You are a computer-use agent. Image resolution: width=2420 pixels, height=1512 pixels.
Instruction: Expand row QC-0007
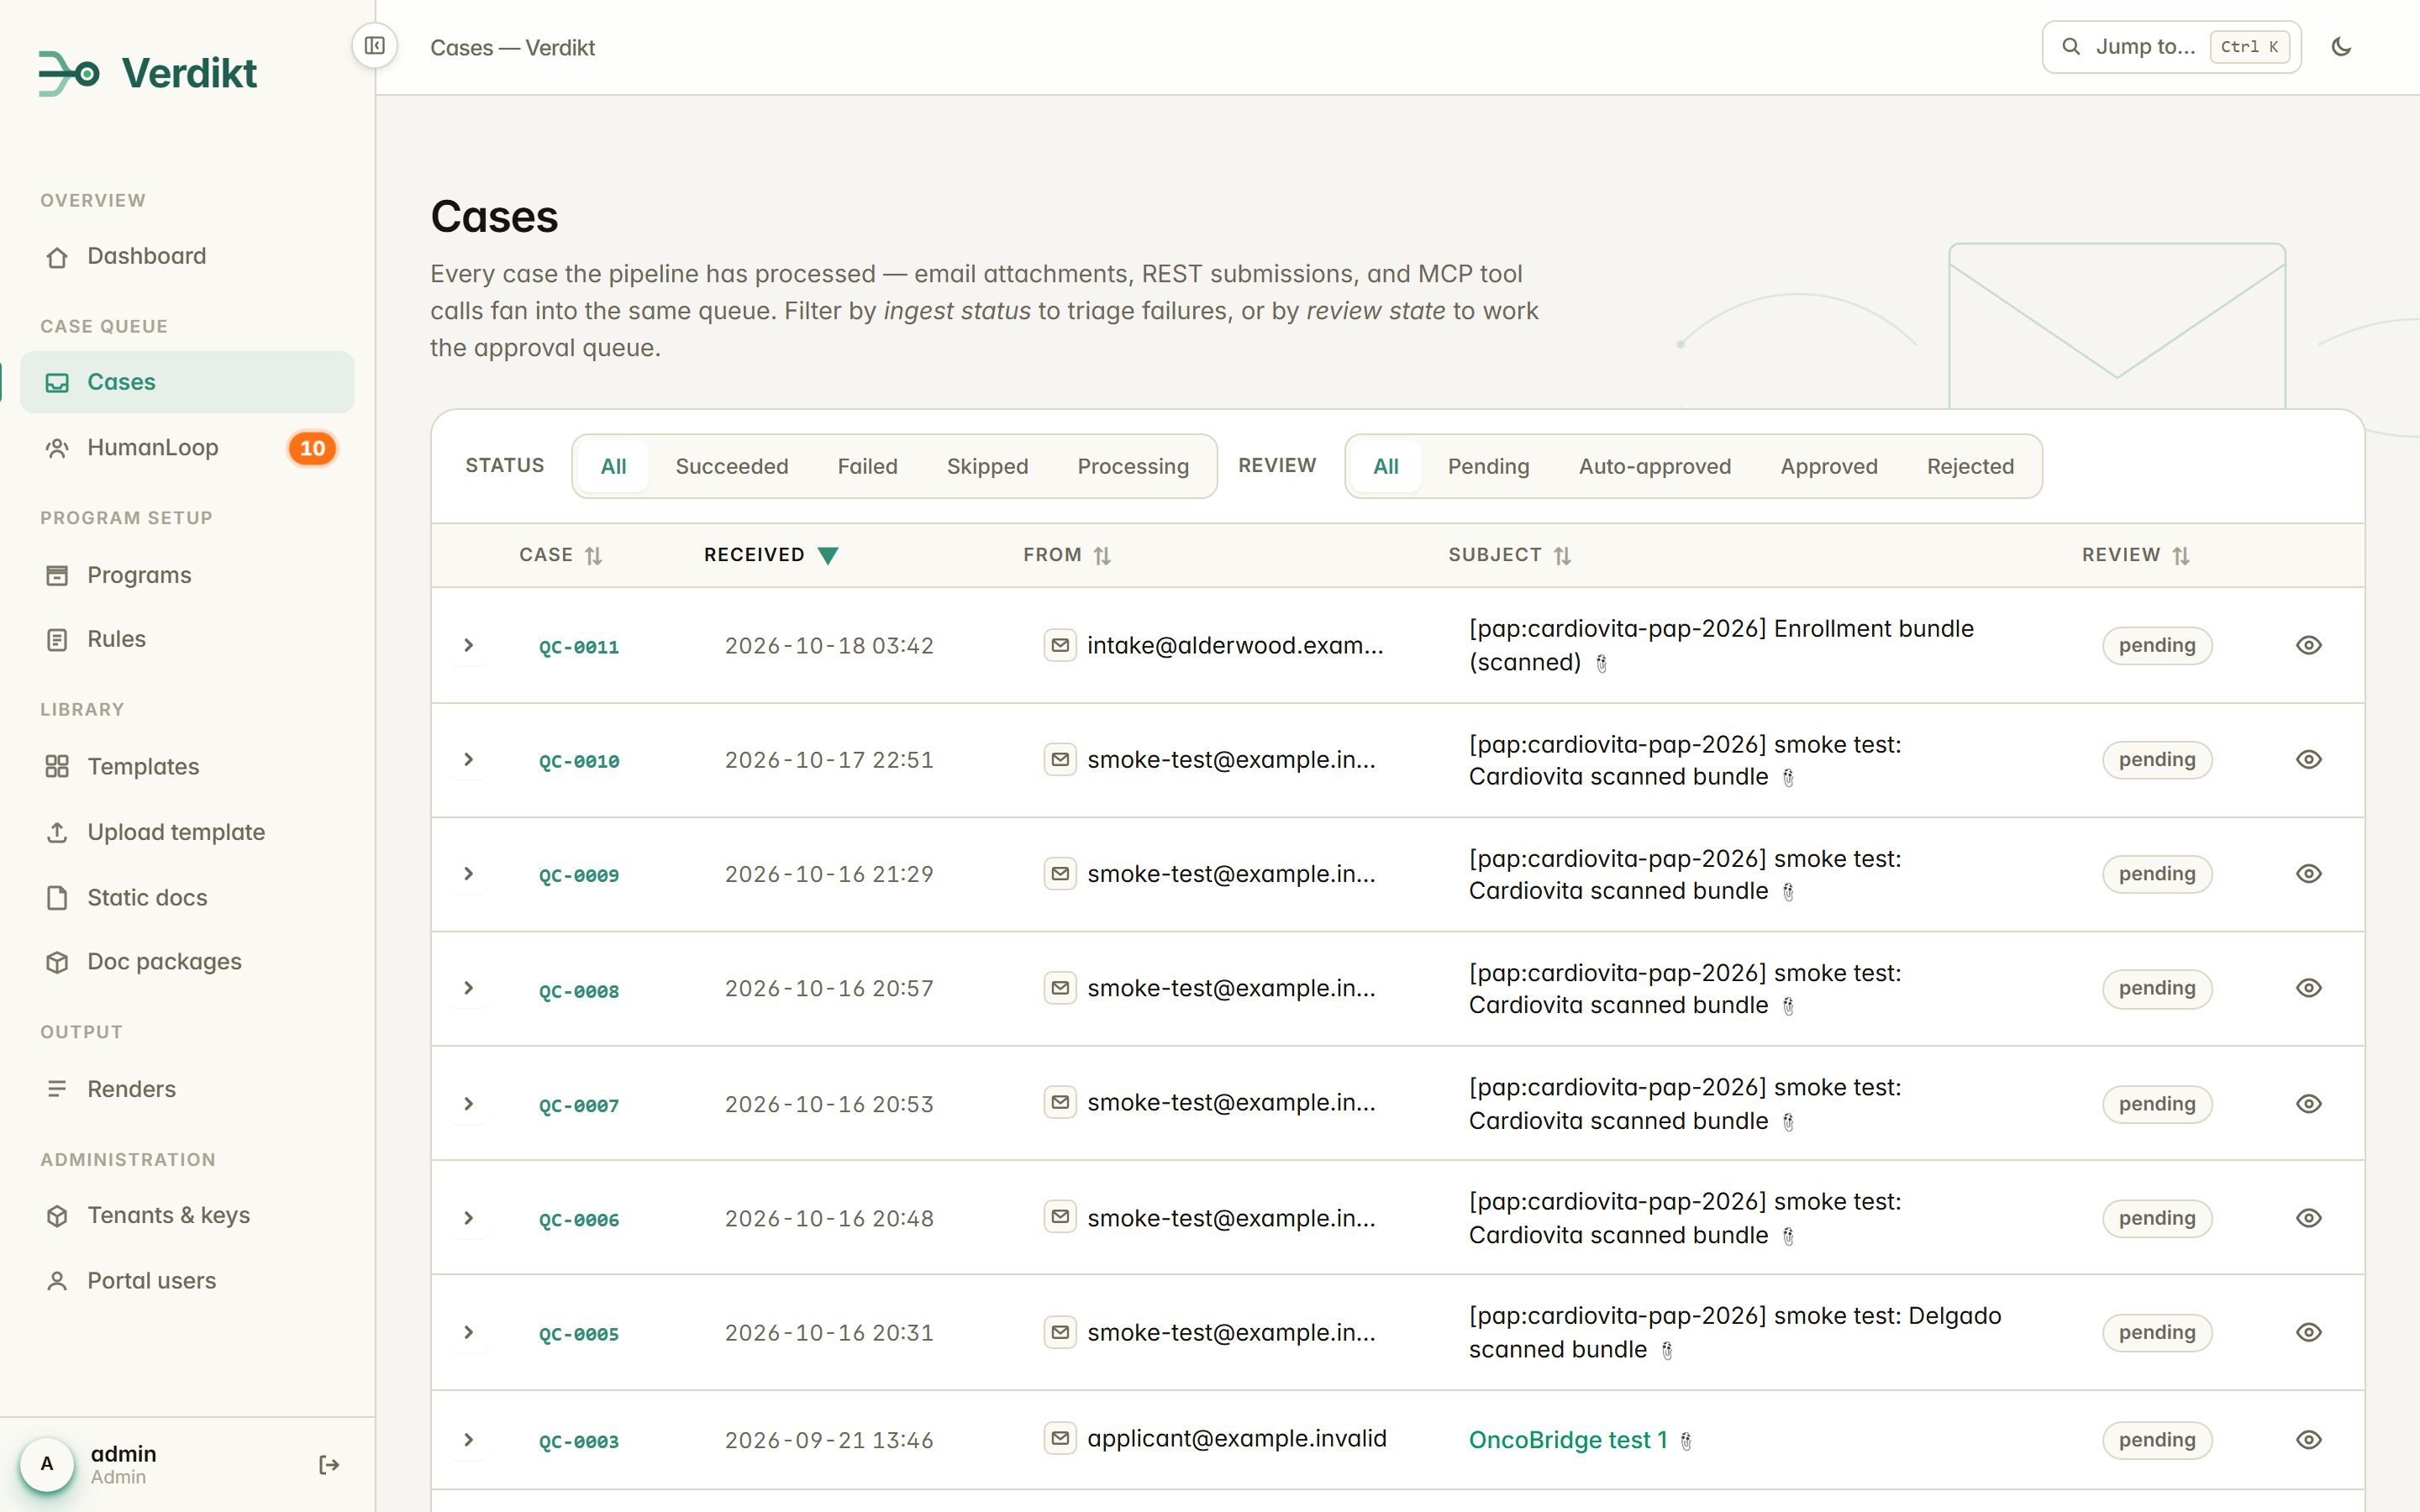point(468,1104)
